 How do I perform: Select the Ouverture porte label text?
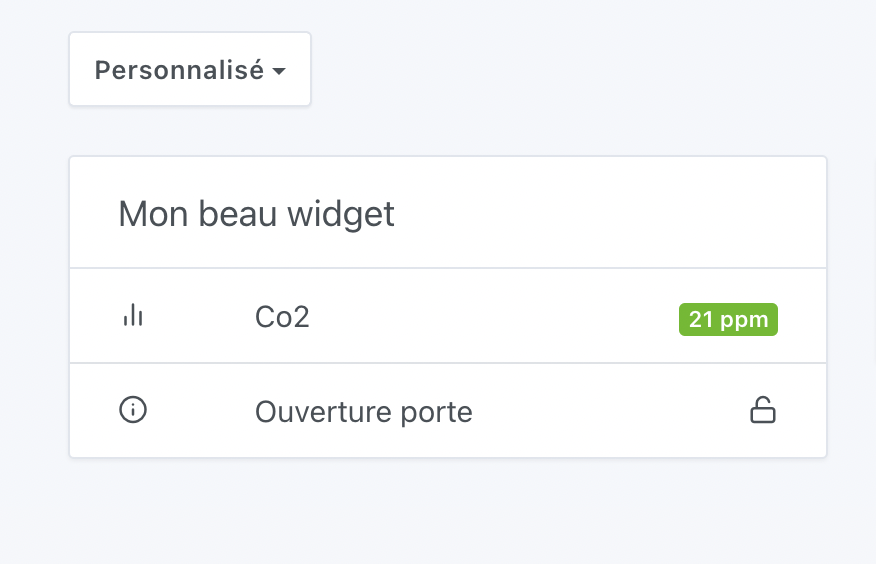coord(364,412)
